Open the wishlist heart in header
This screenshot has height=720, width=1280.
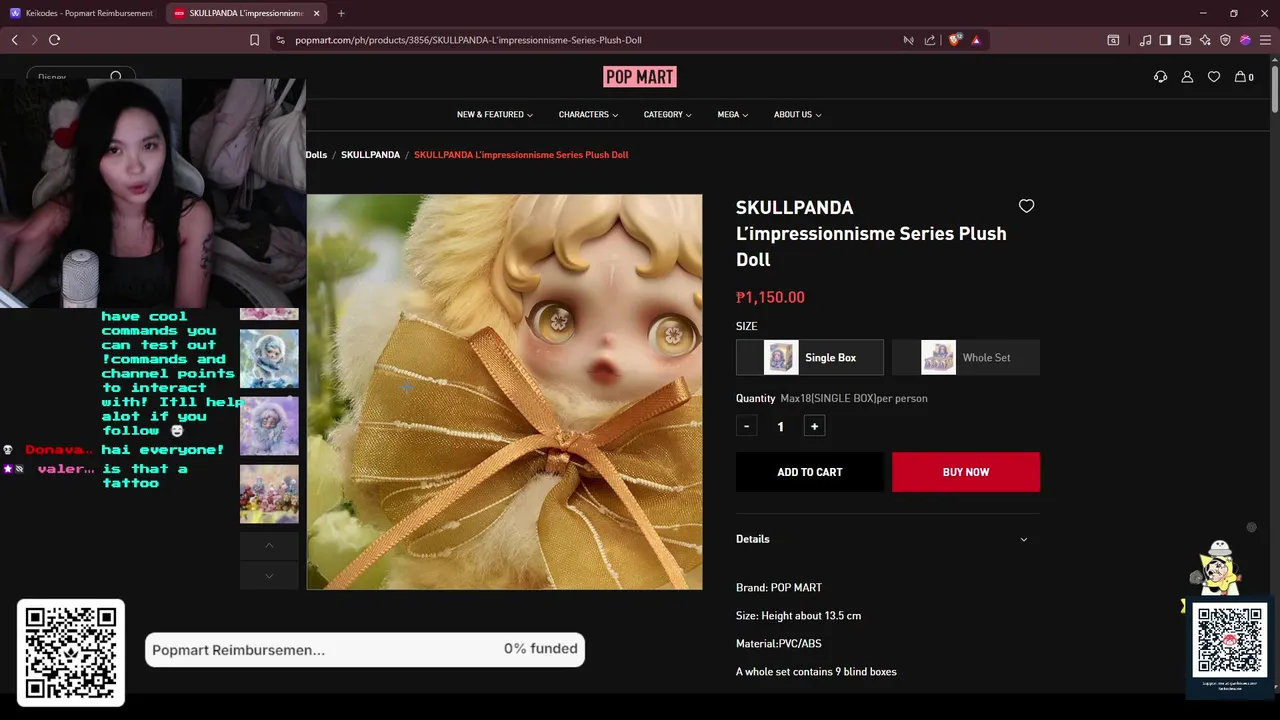[x=1214, y=77]
